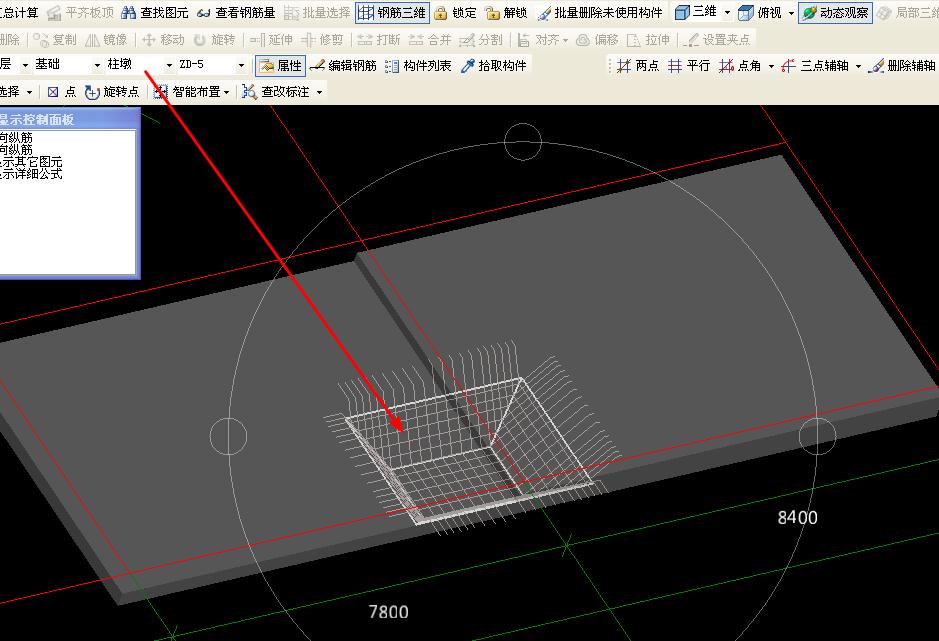Toggle 钢筋三维 rebar 3D view
The image size is (939, 641).
click(392, 13)
